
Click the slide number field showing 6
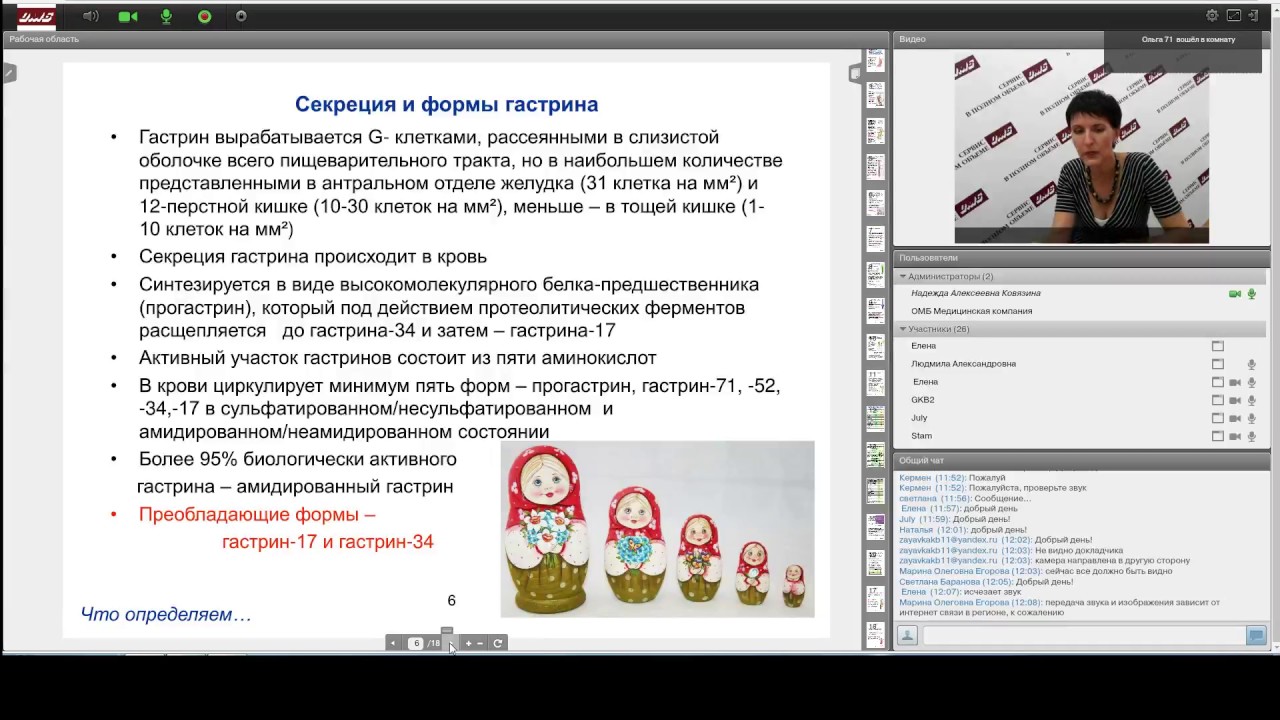pos(416,643)
